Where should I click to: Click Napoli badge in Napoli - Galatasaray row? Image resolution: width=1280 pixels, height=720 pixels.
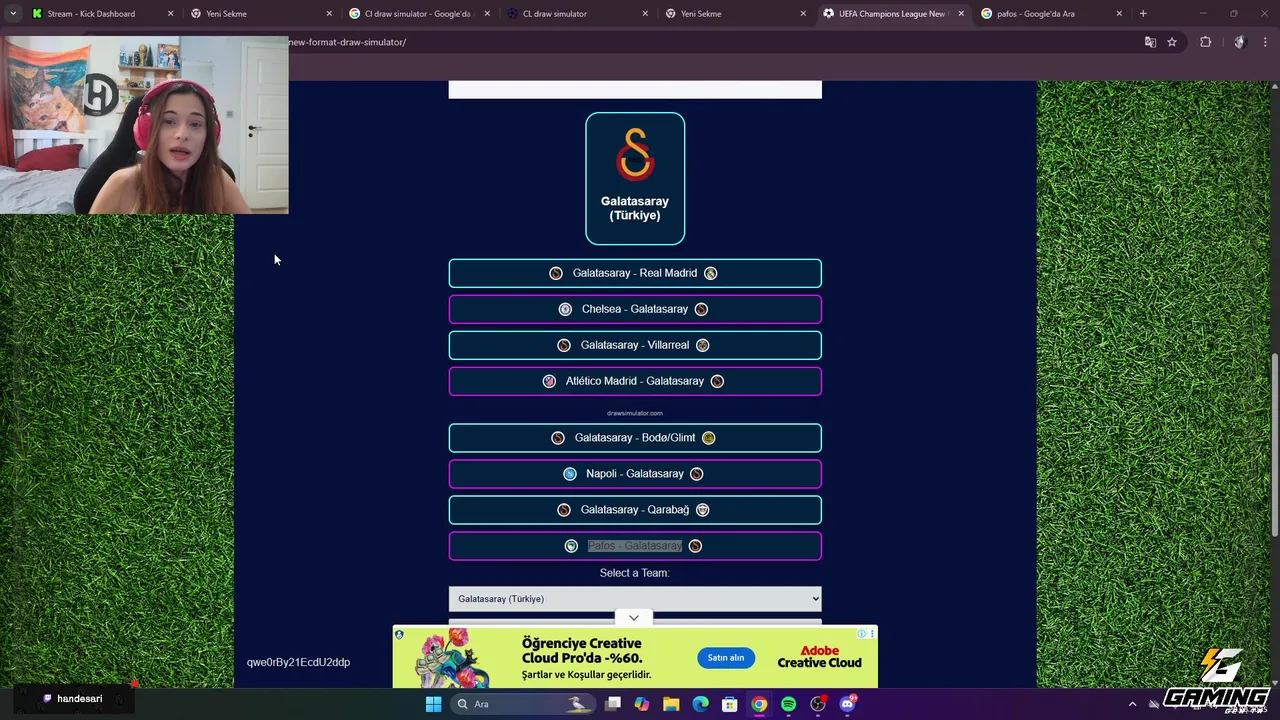click(570, 474)
